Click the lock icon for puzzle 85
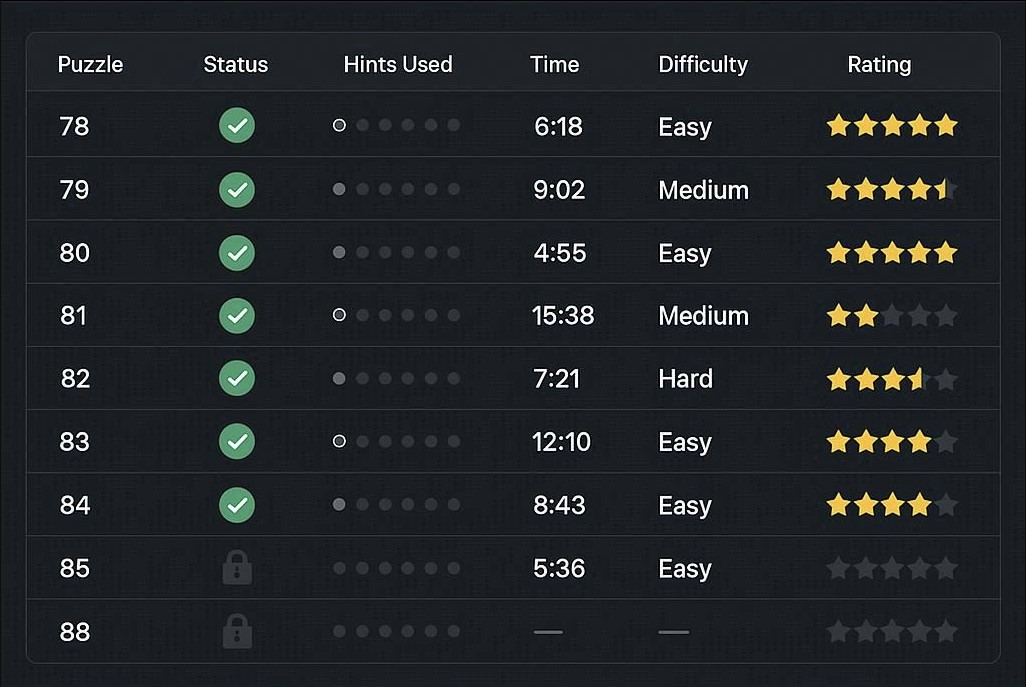This screenshot has width=1026, height=687. click(x=237, y=568)
